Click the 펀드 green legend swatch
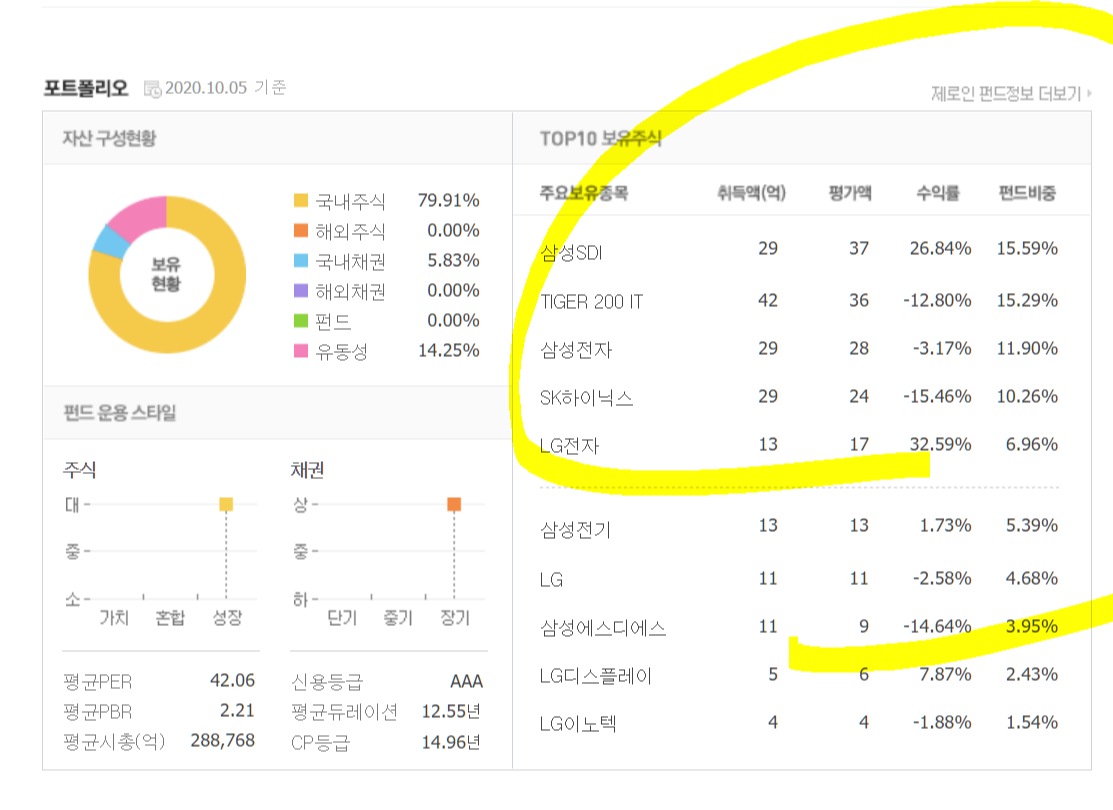Screen dimensions: 1113x810 coord(301,320)
